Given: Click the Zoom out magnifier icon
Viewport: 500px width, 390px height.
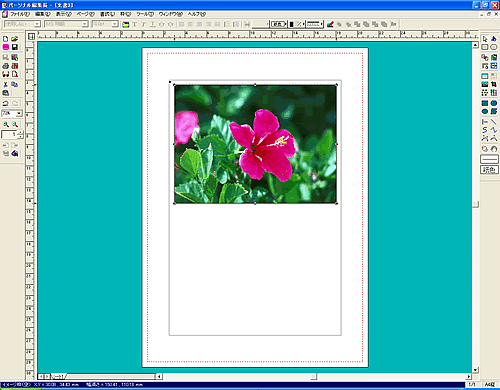Looking at the screenshot, I should click(x=15, y=124).
